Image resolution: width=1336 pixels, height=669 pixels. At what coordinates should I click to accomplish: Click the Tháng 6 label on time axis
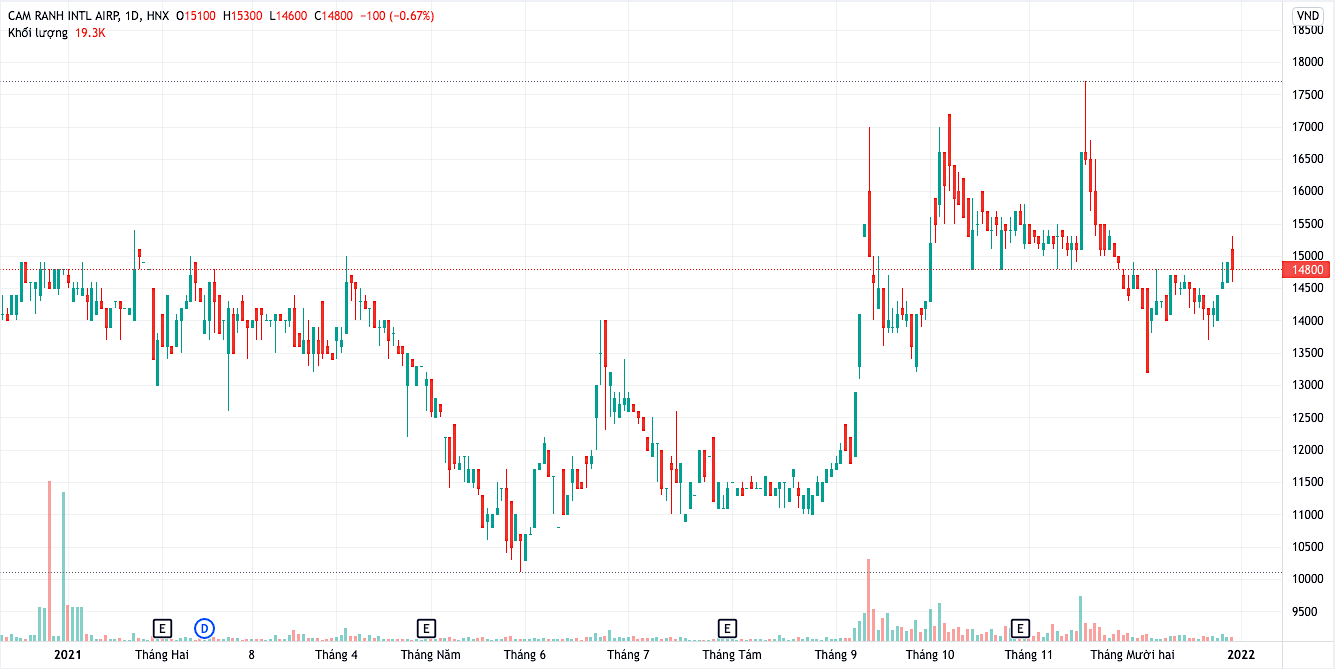(525, 655)
